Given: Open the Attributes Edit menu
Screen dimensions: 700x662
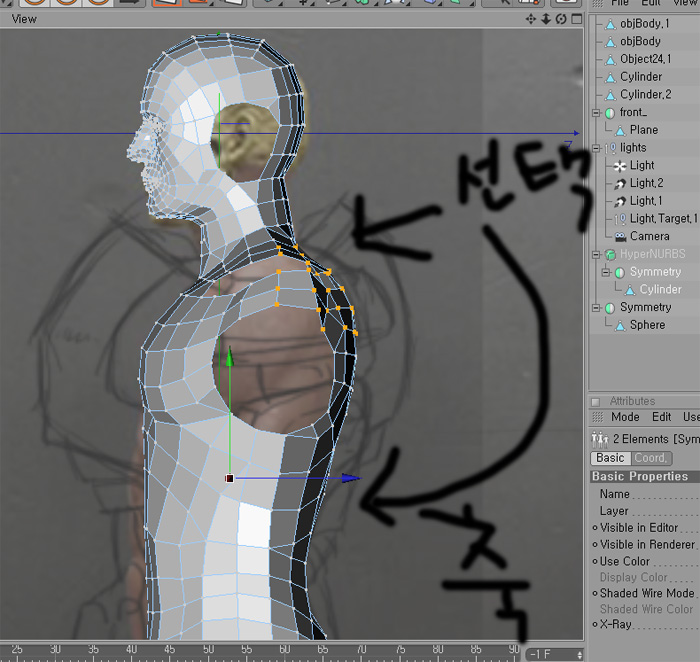Looking at the screenshot, I should click(661, 417).
